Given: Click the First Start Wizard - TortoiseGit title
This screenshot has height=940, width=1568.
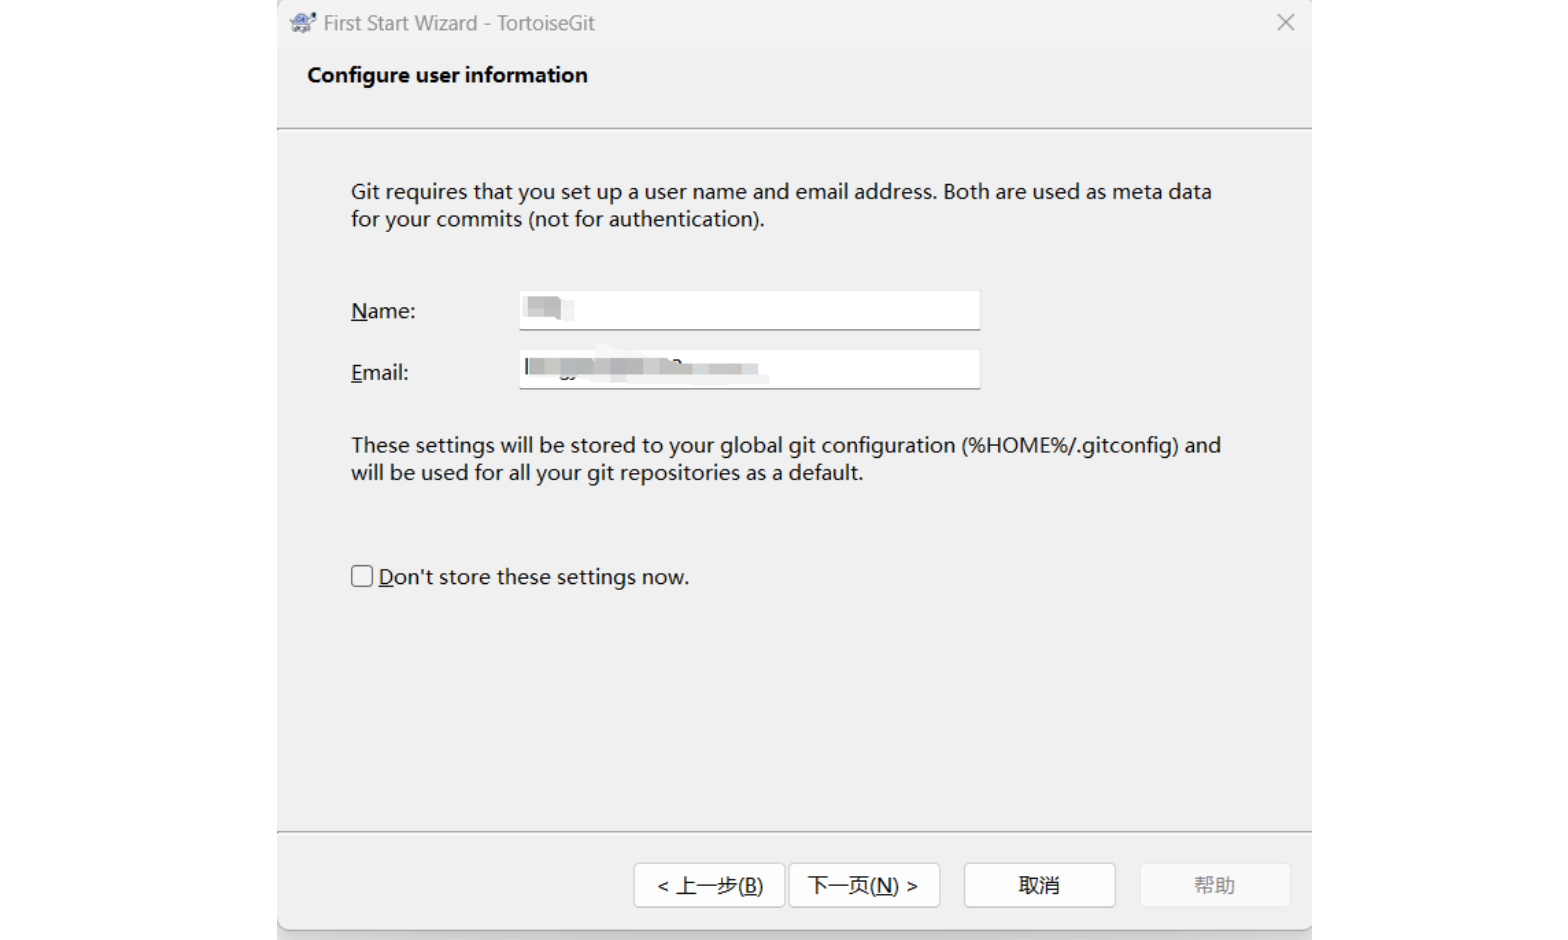Looking at the screenshot, I should point(459,23).
